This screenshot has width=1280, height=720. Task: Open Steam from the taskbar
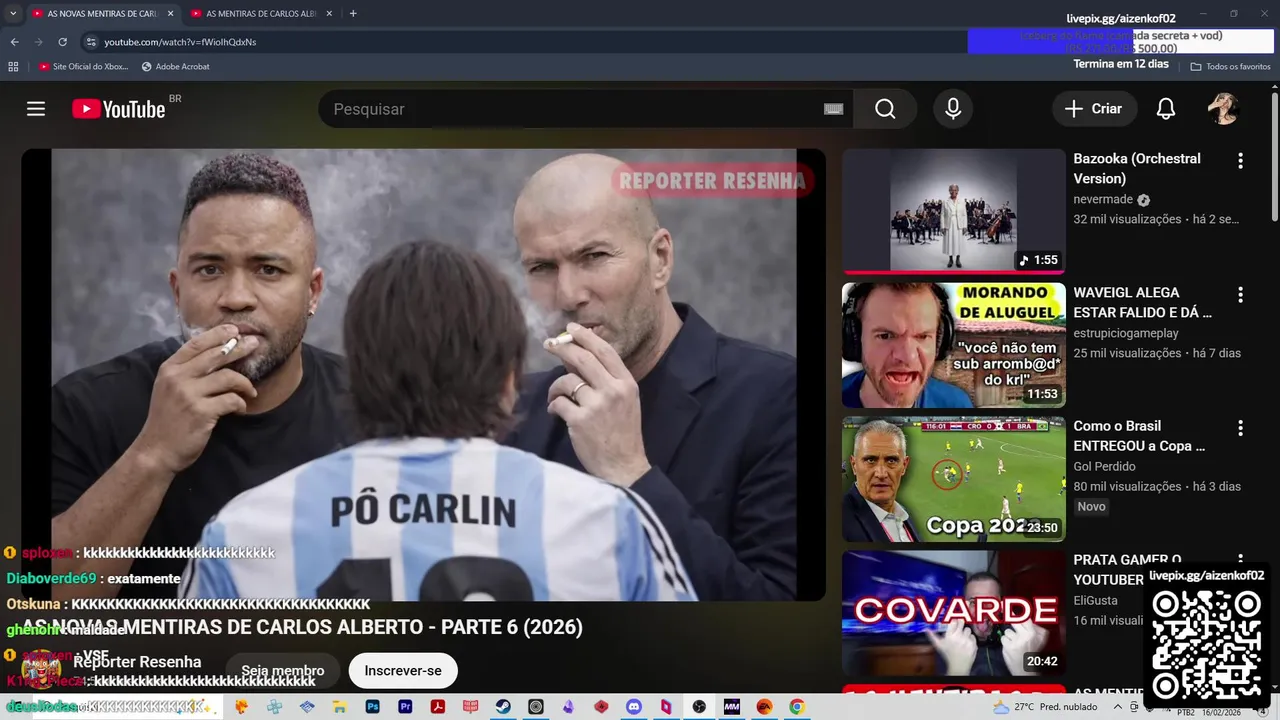click(x=503, y=707)
